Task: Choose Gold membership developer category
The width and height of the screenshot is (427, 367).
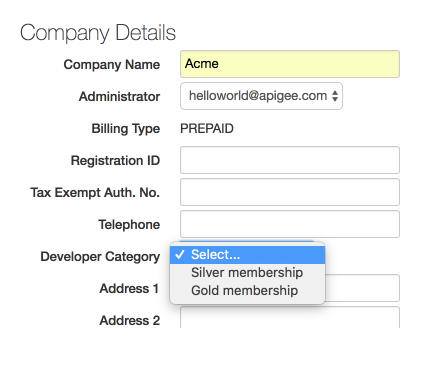Action: (x=247, y=291)
